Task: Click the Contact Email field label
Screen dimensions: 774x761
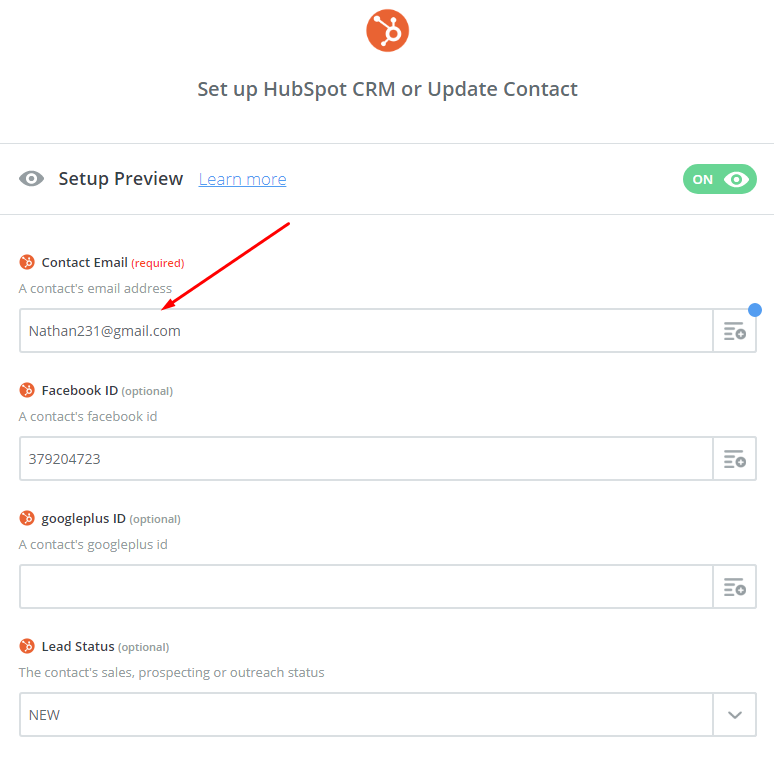Action: pyautogui.click(x=85, y=263)
